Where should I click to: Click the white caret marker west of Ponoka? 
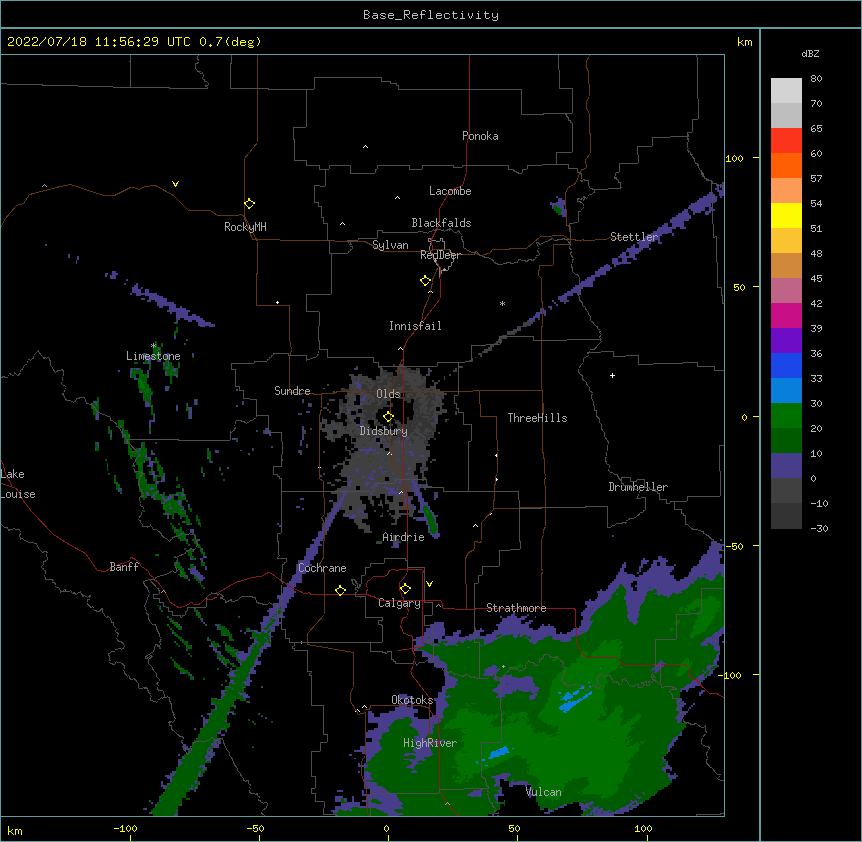tap(365, 147)
